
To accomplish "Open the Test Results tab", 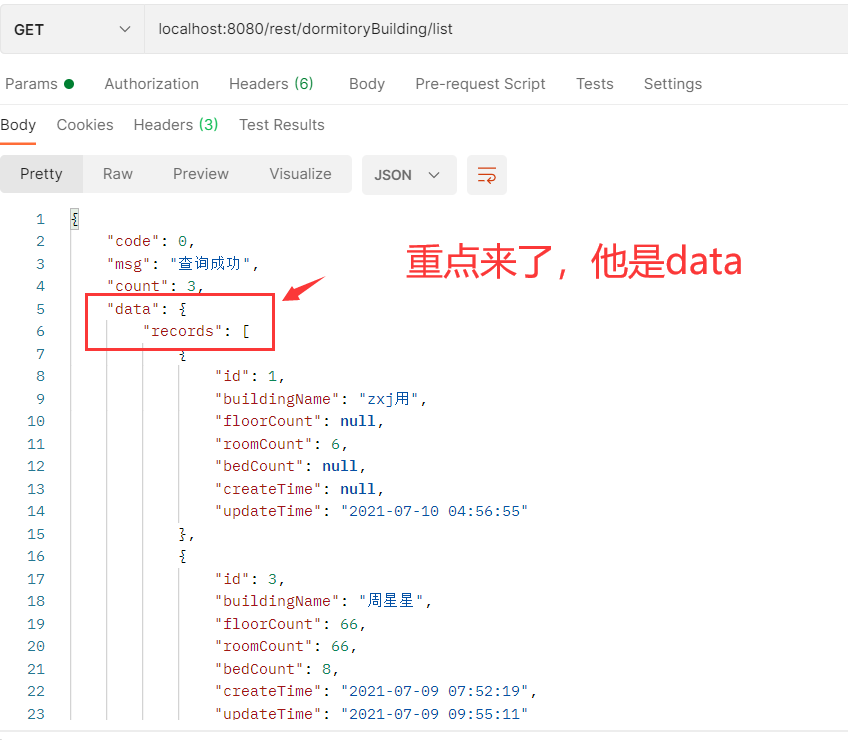I will coord(281,124).
